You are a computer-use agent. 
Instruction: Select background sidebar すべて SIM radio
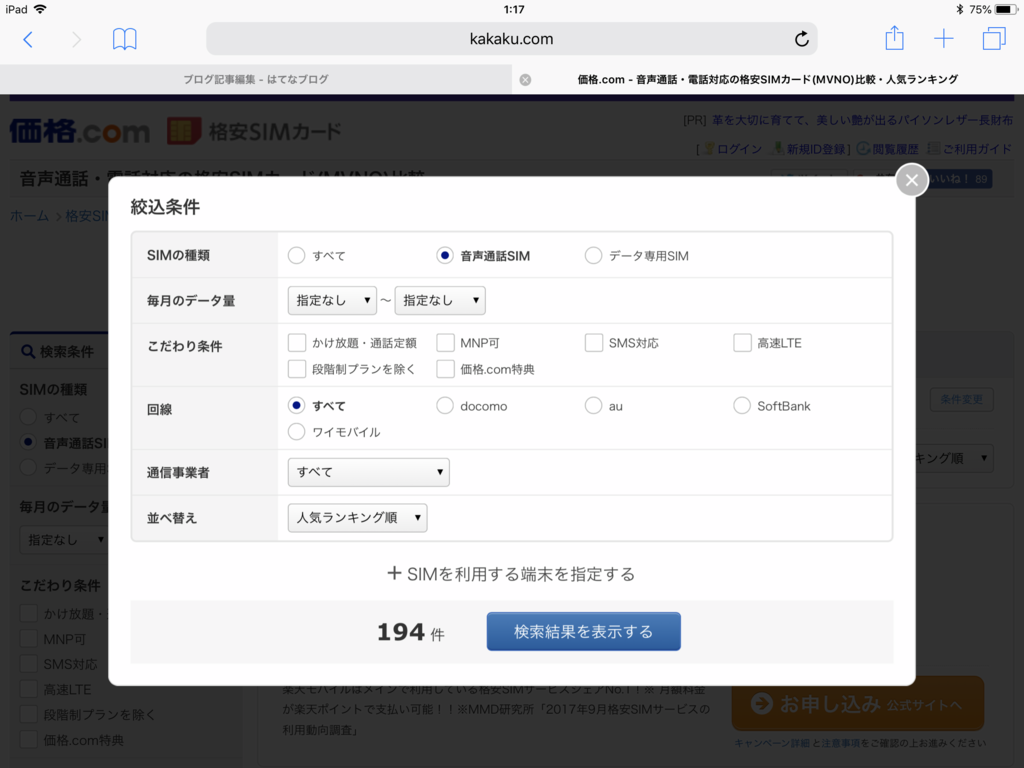(28, 417)
